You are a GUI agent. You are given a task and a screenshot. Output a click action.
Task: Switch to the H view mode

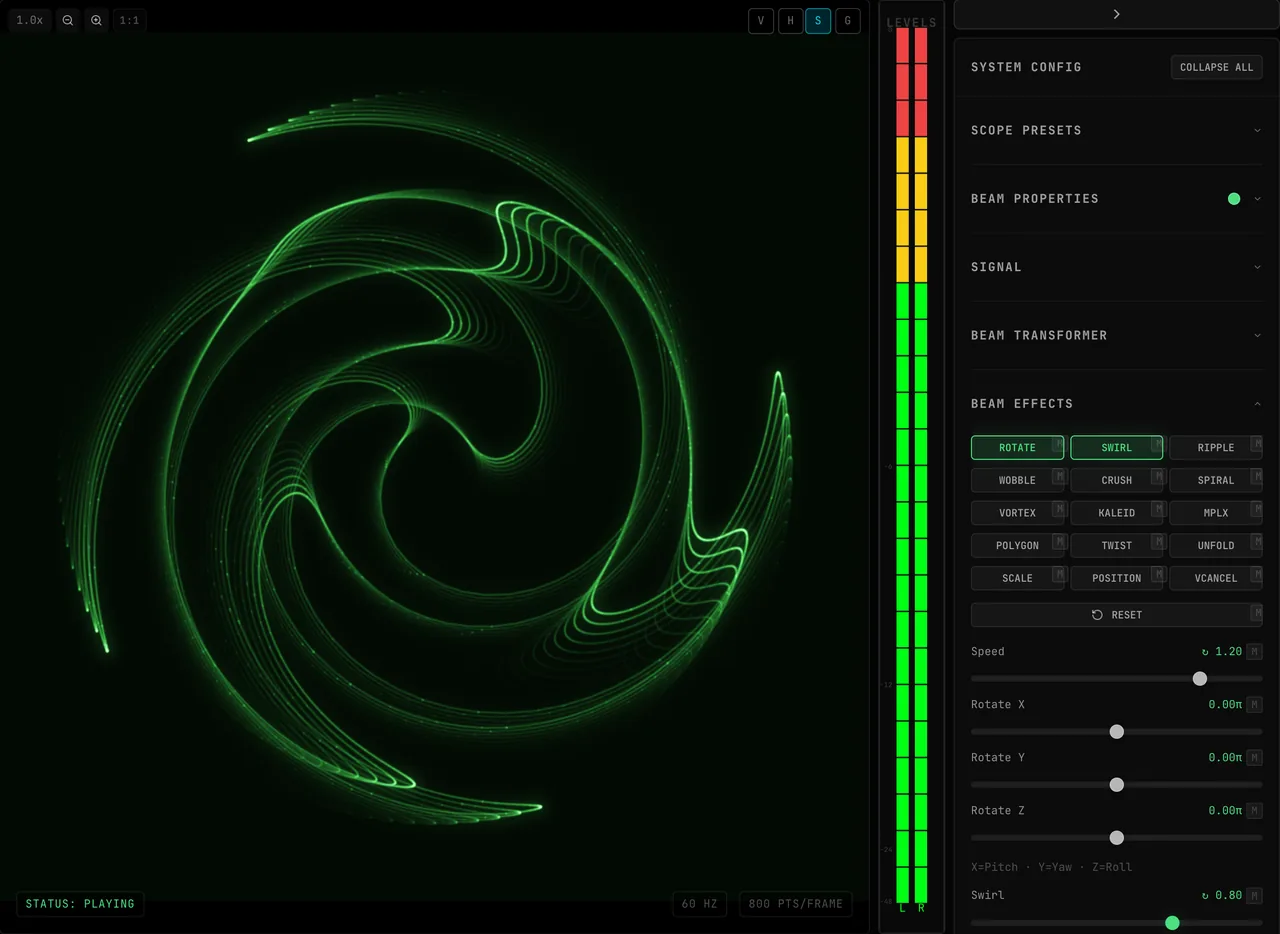coord(790,21)
